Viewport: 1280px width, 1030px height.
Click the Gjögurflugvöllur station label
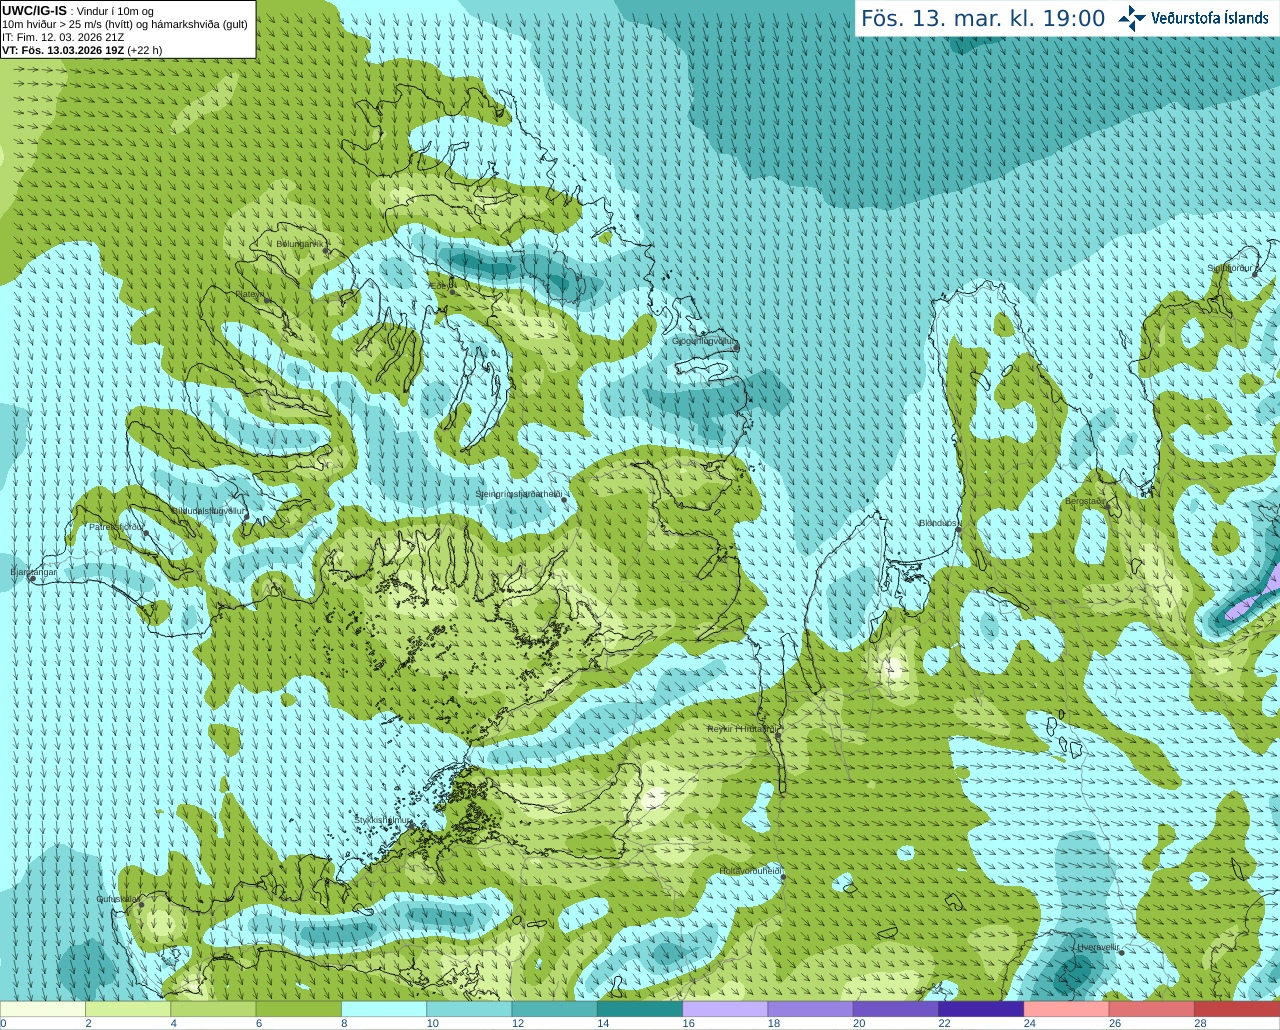704,341
